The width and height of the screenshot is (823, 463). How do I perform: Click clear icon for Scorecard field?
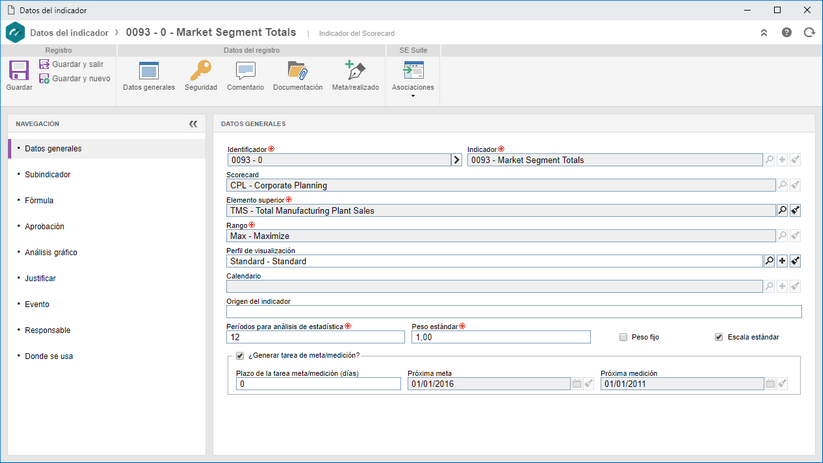point(795,185)
